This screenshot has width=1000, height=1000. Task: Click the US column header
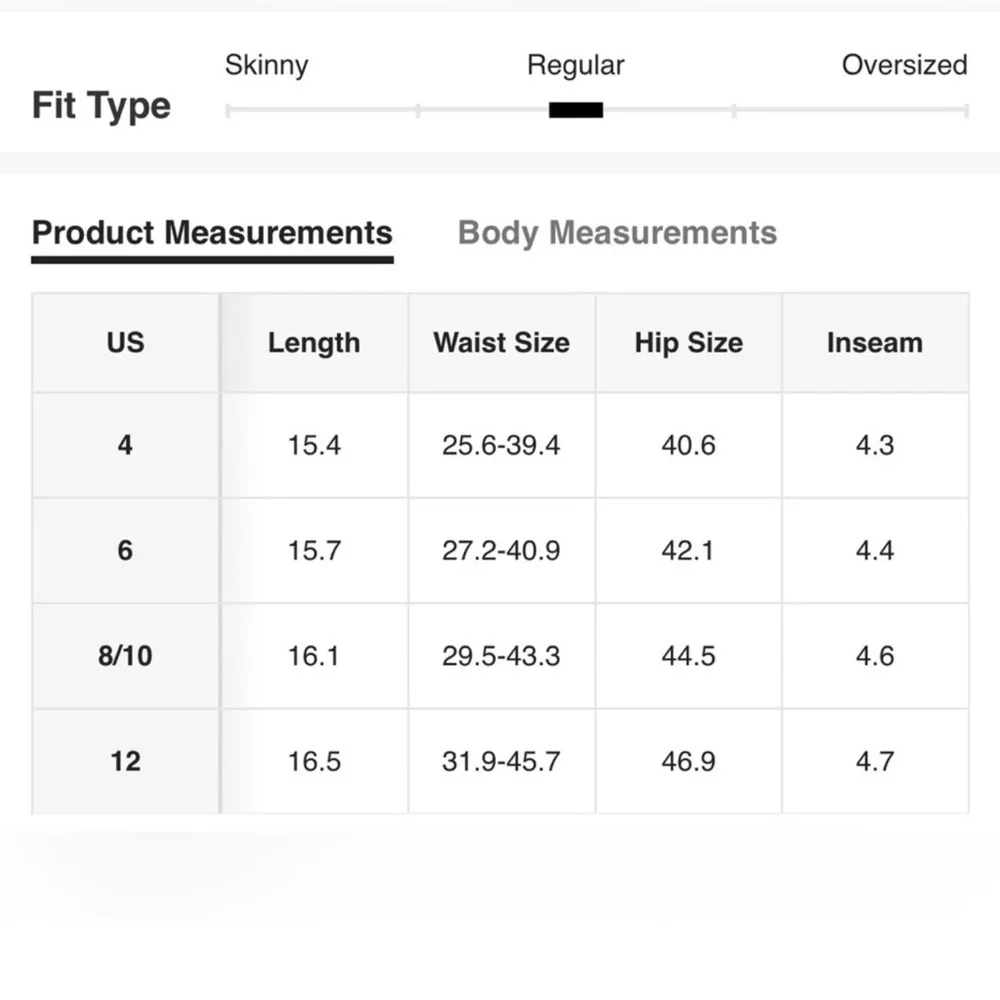tap(126, 342)
